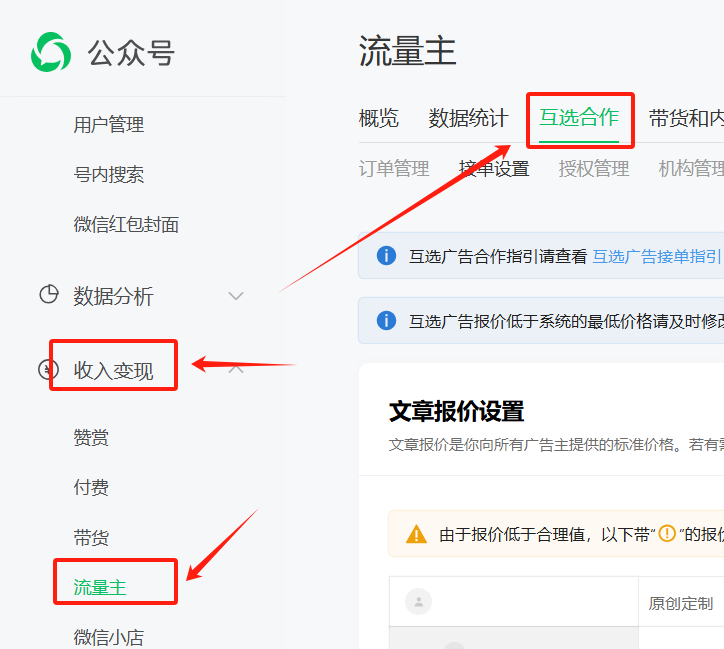724x649 pixels.
Task: Click info icon beside 互选广告报价低于系统 notice
Action: click(386, 320)
